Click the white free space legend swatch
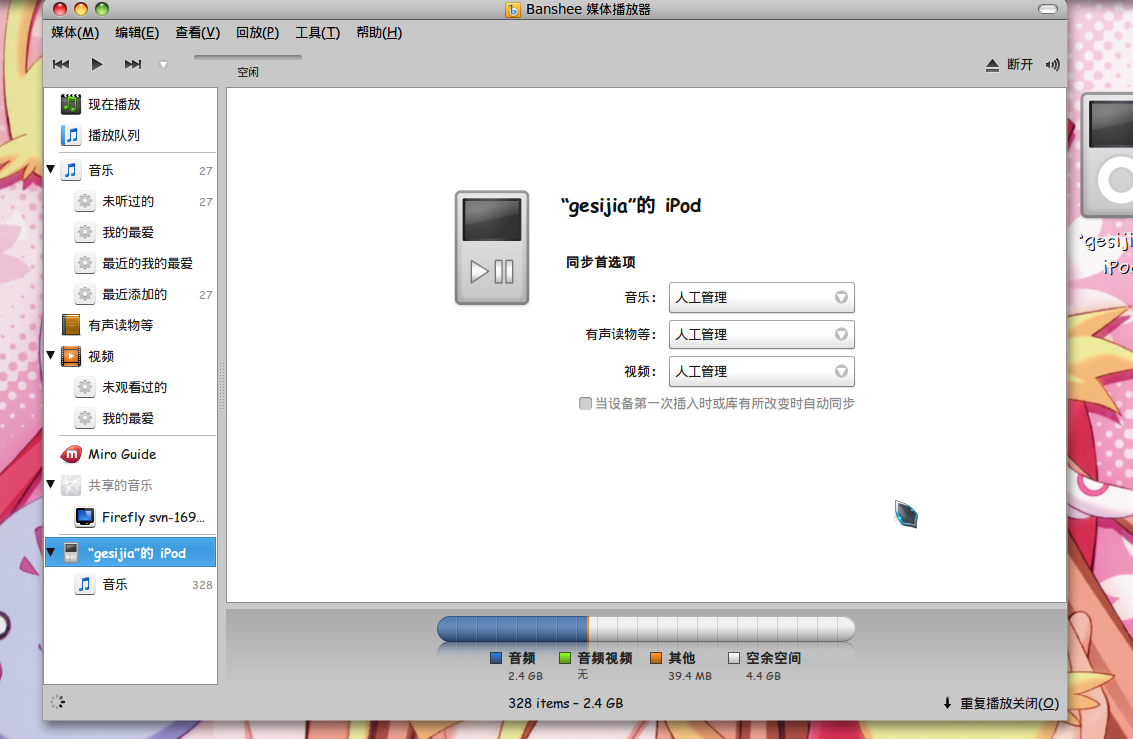The height and width of the screenshot is (739, 1133). [734, 658]
